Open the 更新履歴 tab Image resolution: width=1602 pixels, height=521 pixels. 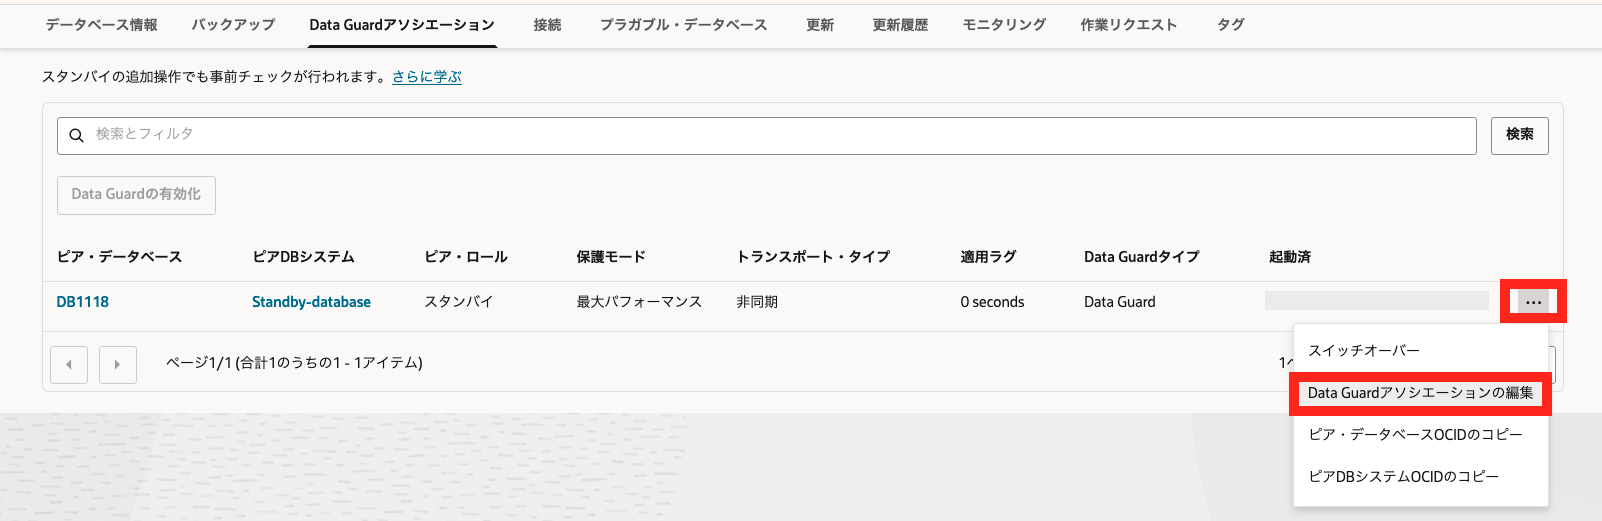pos(900,25)
